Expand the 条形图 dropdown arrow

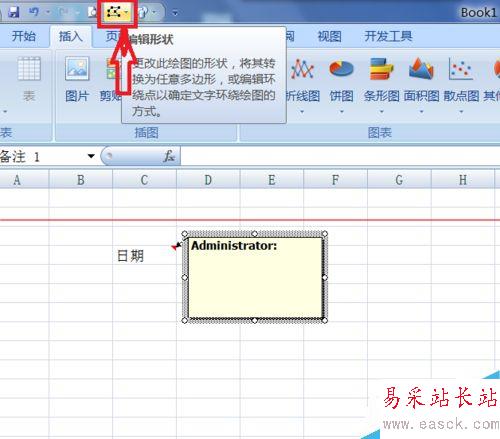tap(382, 112)
